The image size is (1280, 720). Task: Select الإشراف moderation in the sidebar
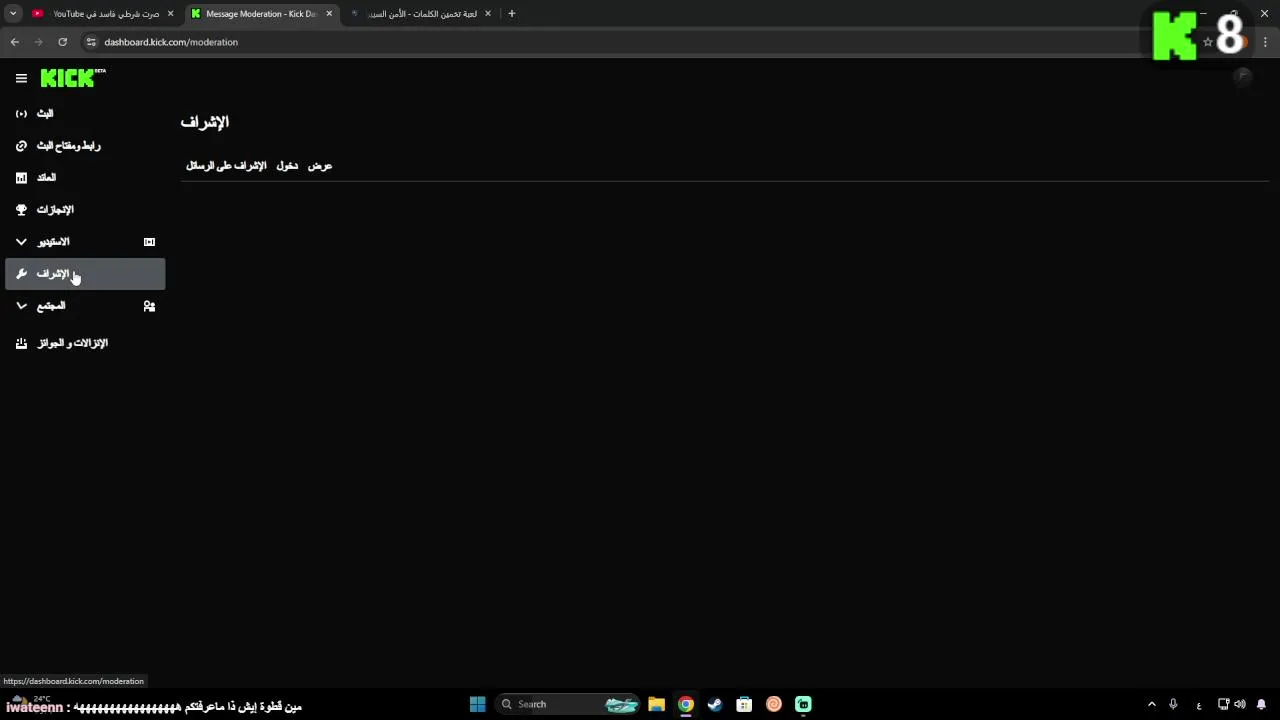tap(85, 274)
